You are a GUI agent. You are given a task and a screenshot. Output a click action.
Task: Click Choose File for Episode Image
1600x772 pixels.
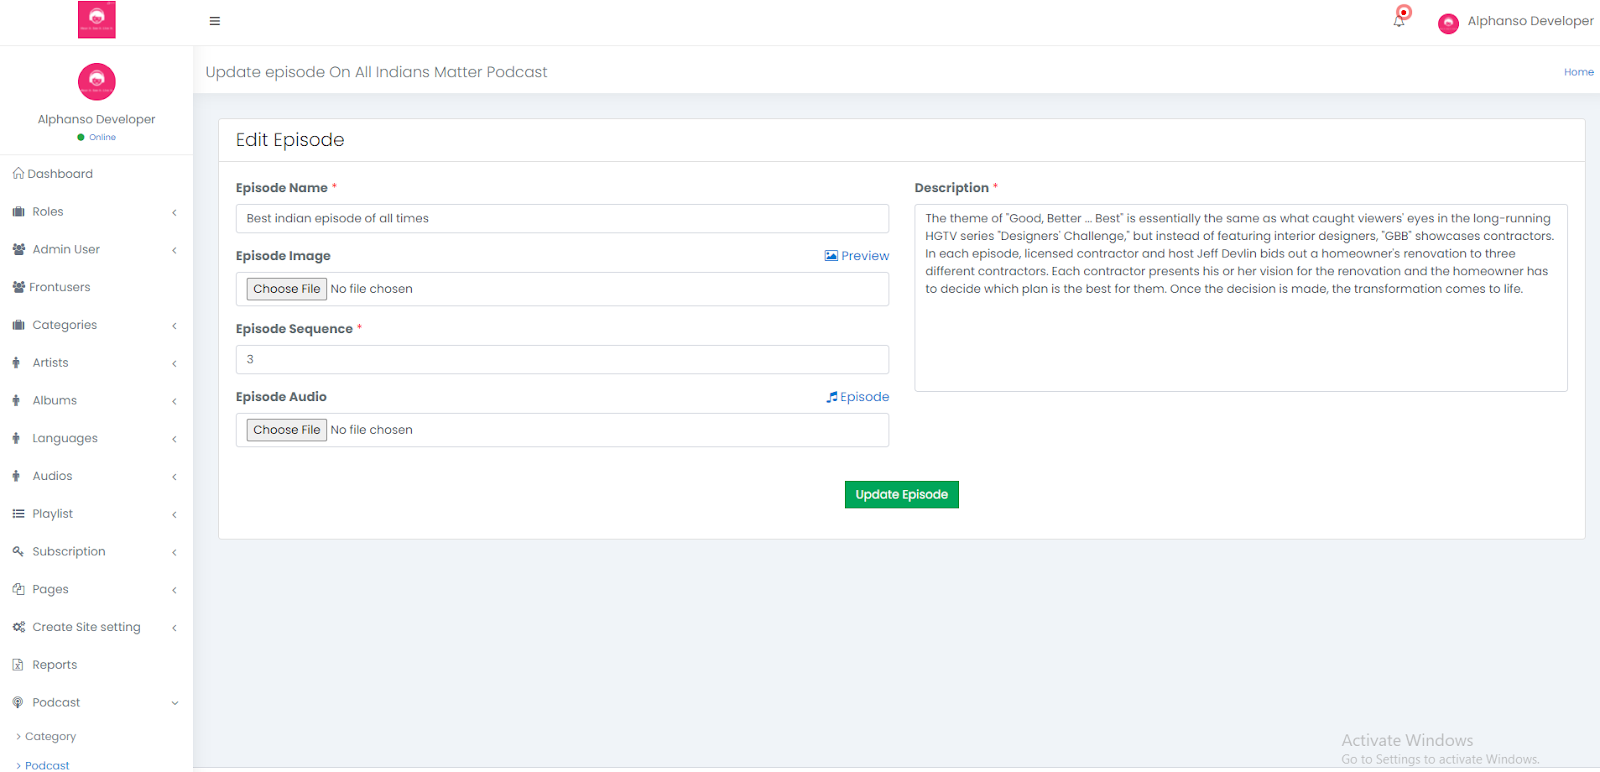click(287, 289)
